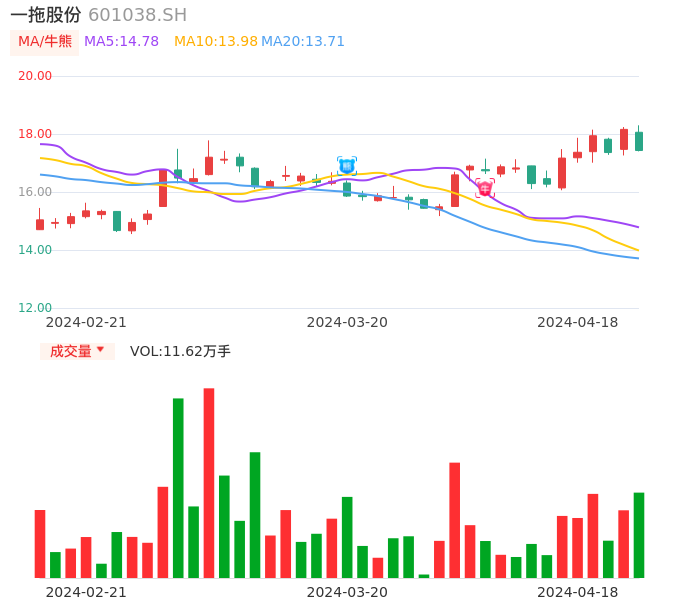The image size is (686, 606).
Task: Click the red dropdown arrow beside 成交量
Action: [x=100, y=350]
